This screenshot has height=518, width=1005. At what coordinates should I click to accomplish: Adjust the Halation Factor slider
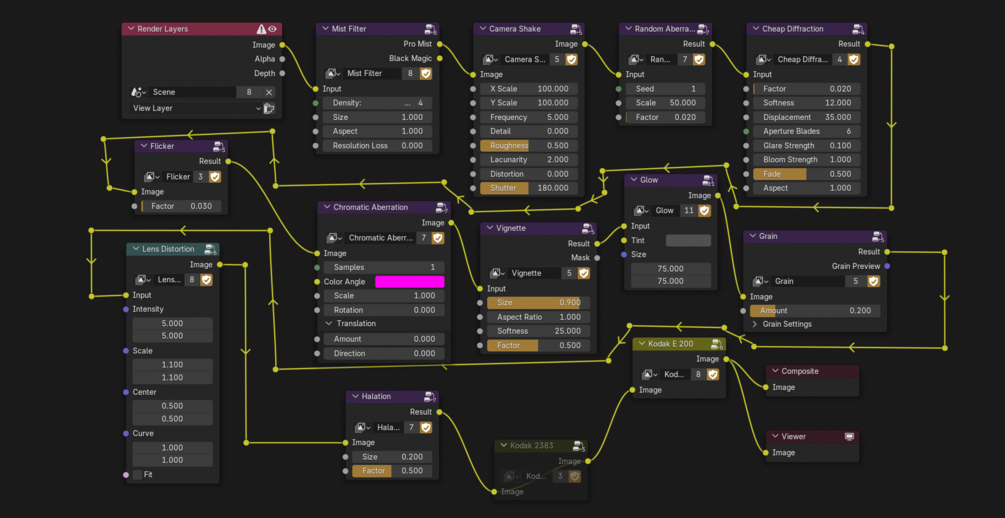[392, 471]
